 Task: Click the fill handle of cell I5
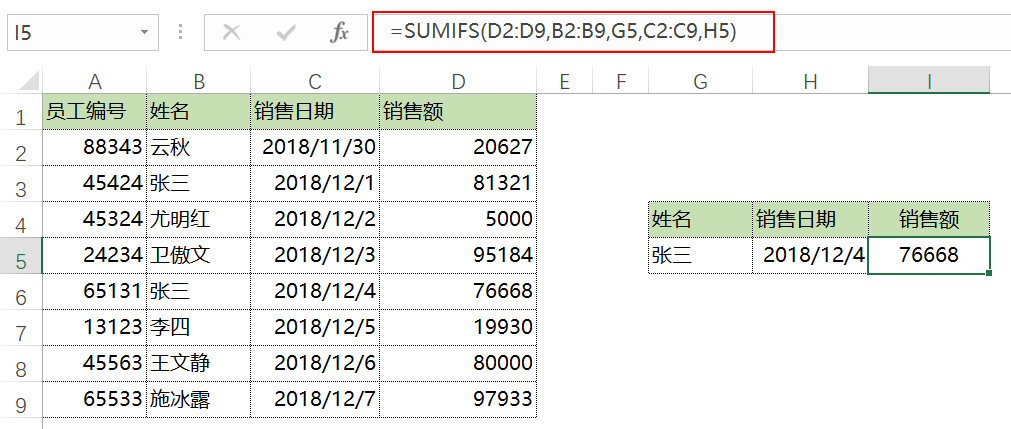pos(989,273)
